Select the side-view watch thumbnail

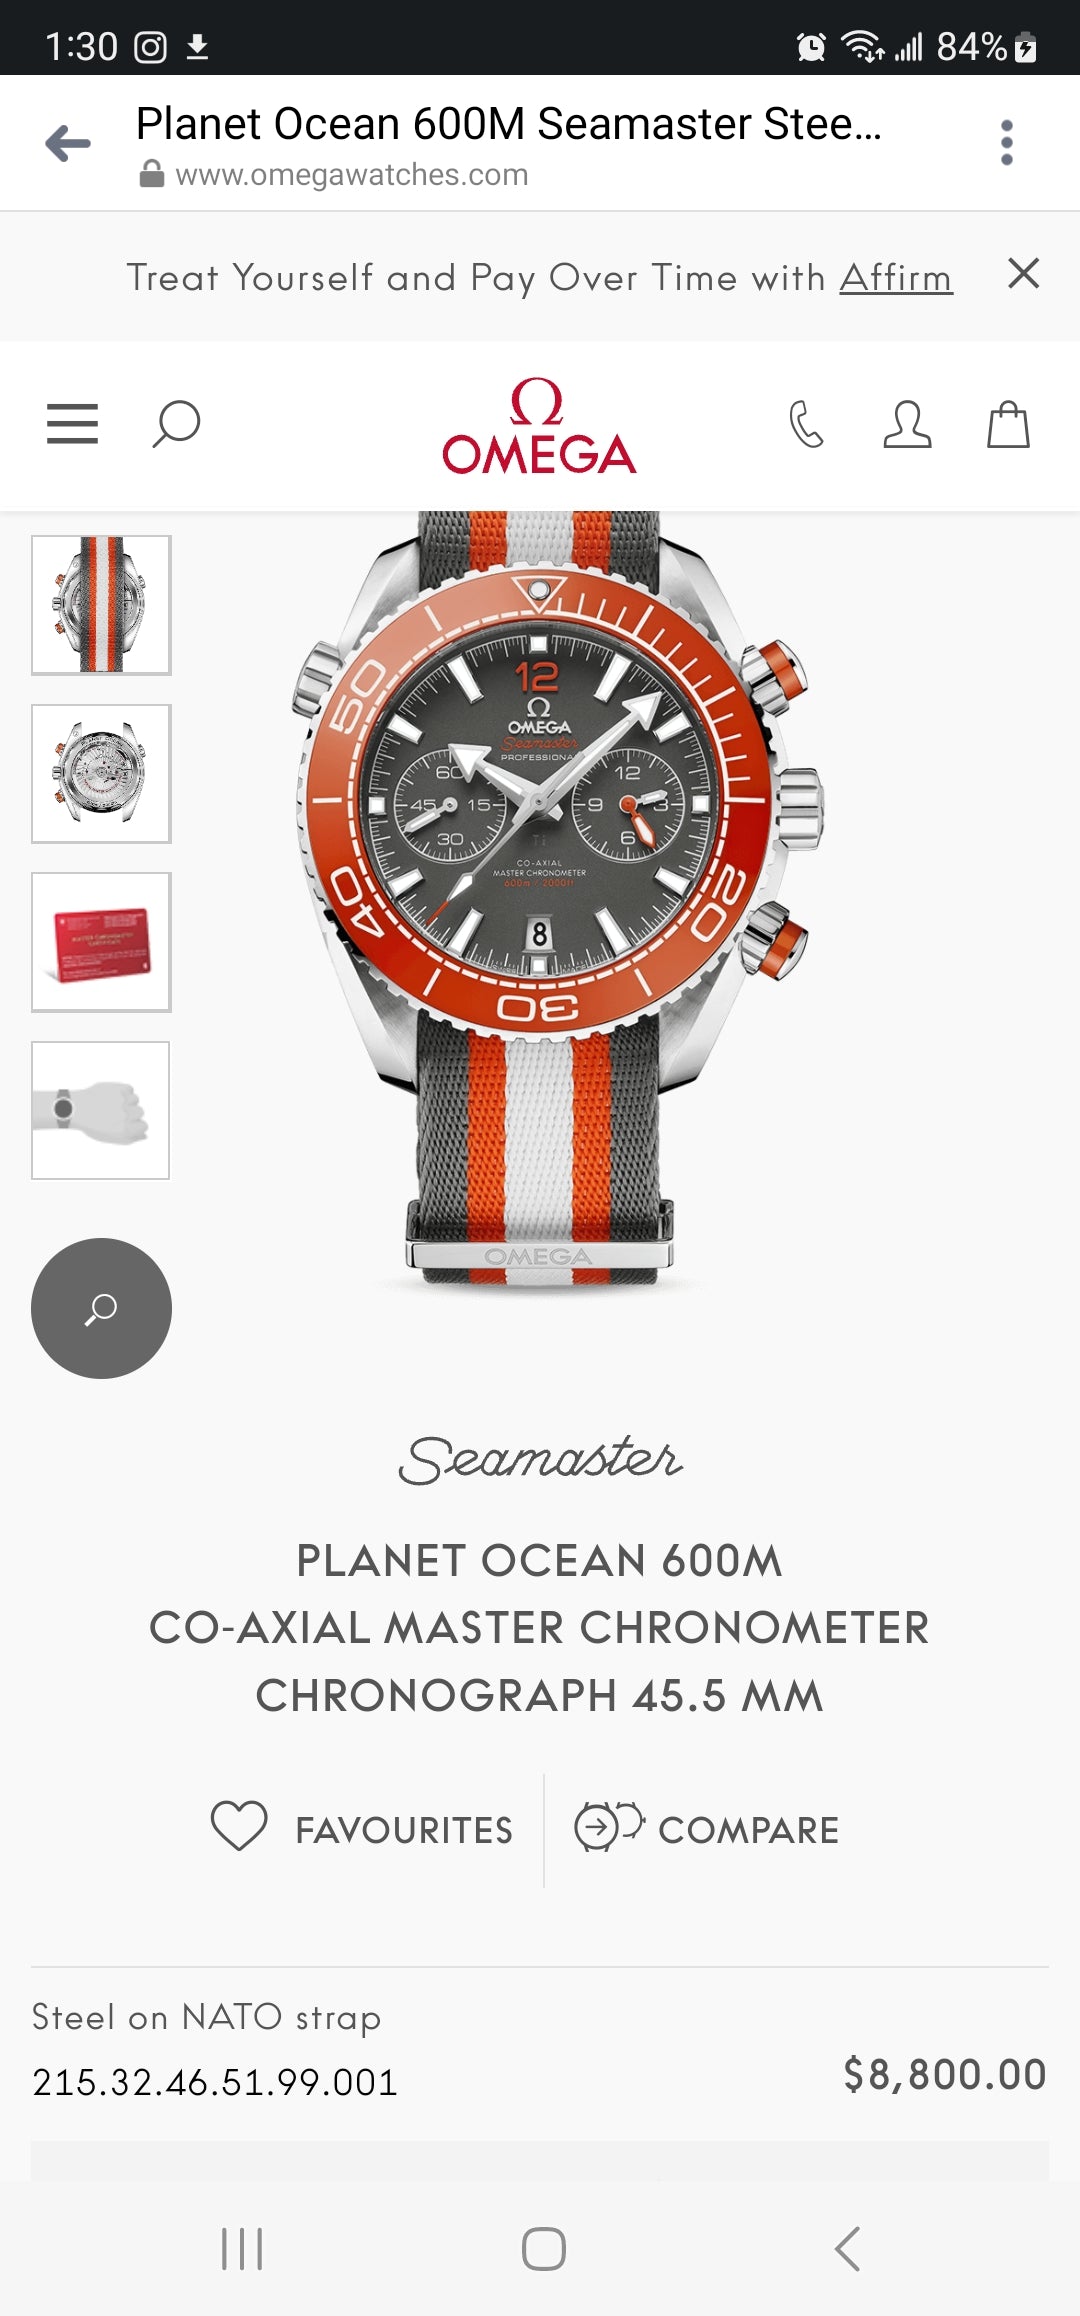(x=101, y=605)
